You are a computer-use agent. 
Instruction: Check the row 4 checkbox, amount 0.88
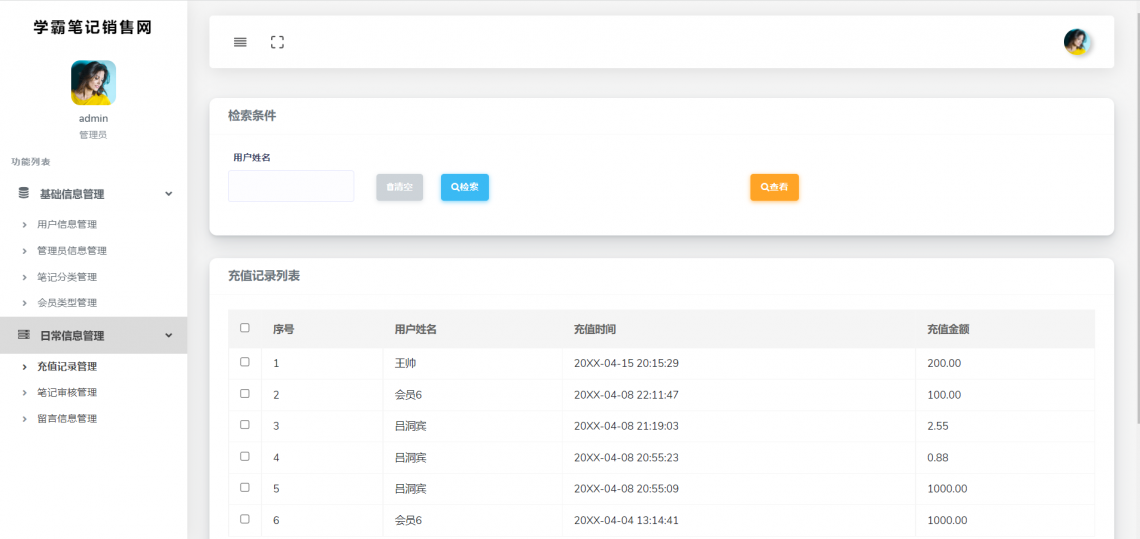244,456
